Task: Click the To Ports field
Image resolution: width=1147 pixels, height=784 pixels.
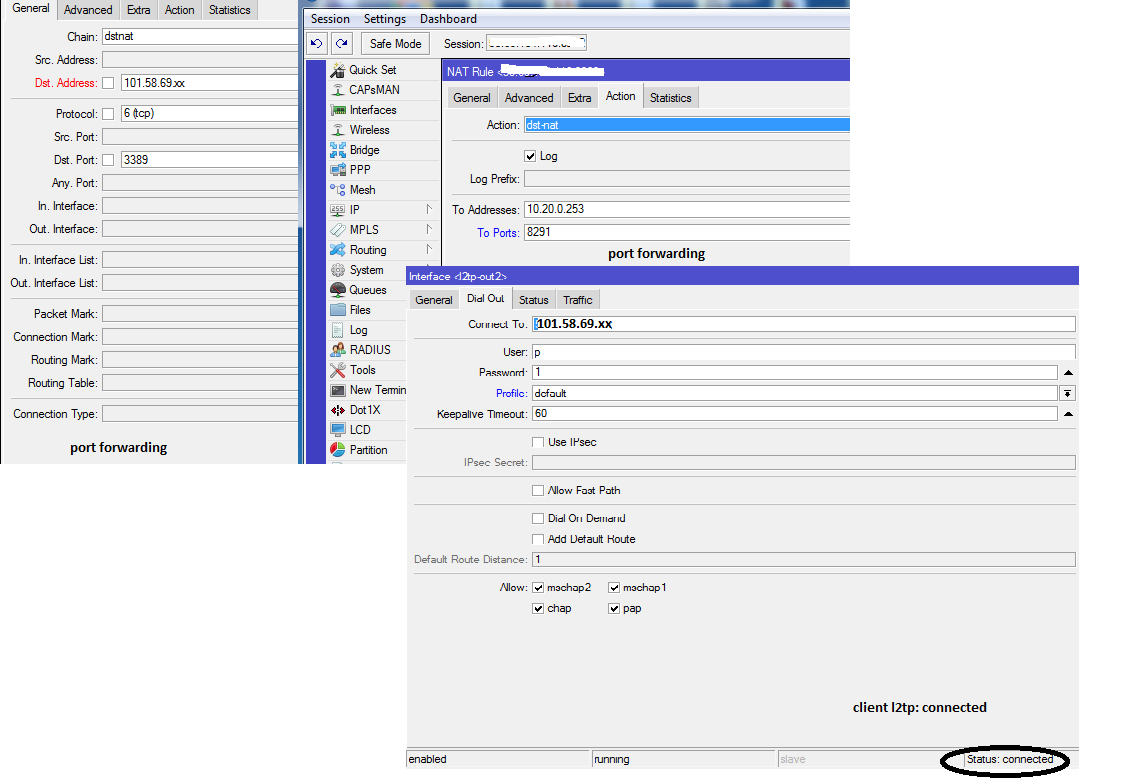Action: click(x=687, y=232)
